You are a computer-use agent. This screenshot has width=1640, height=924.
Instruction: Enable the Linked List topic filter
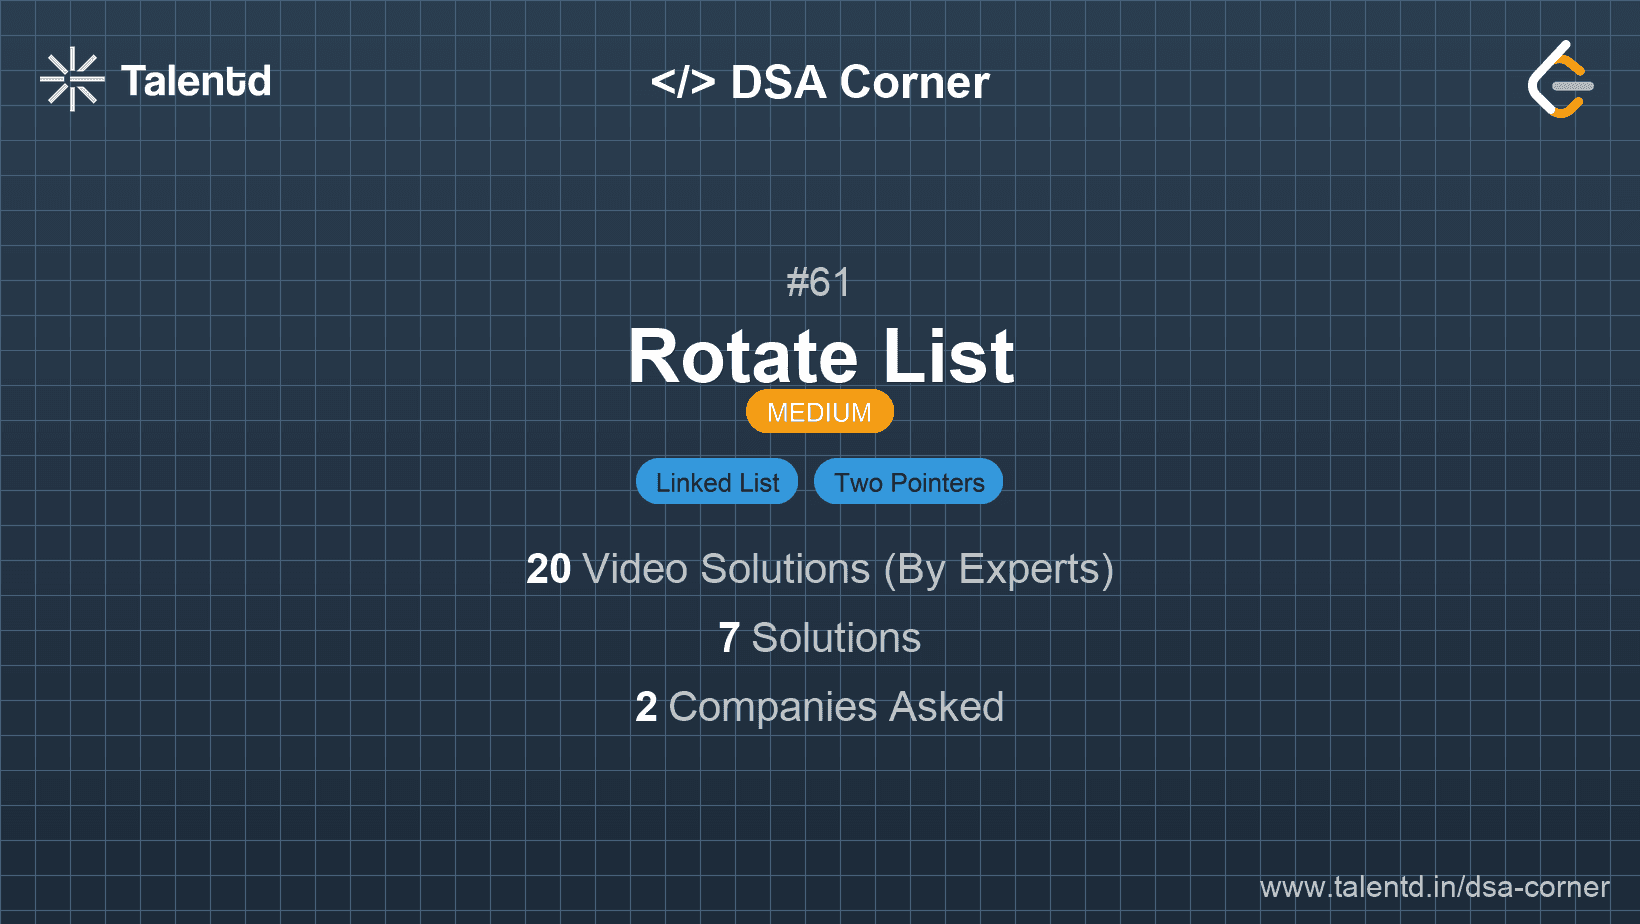716,481
